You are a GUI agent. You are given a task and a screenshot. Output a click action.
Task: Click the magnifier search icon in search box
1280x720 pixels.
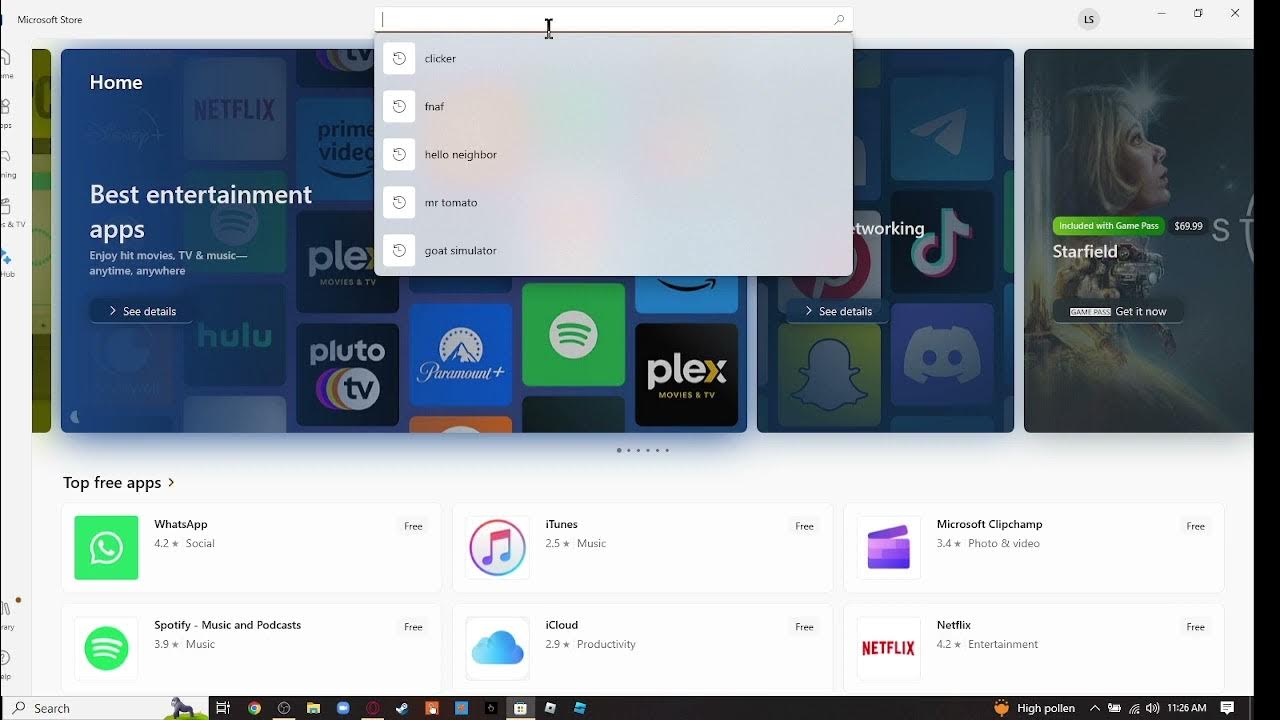click(839, 19)
